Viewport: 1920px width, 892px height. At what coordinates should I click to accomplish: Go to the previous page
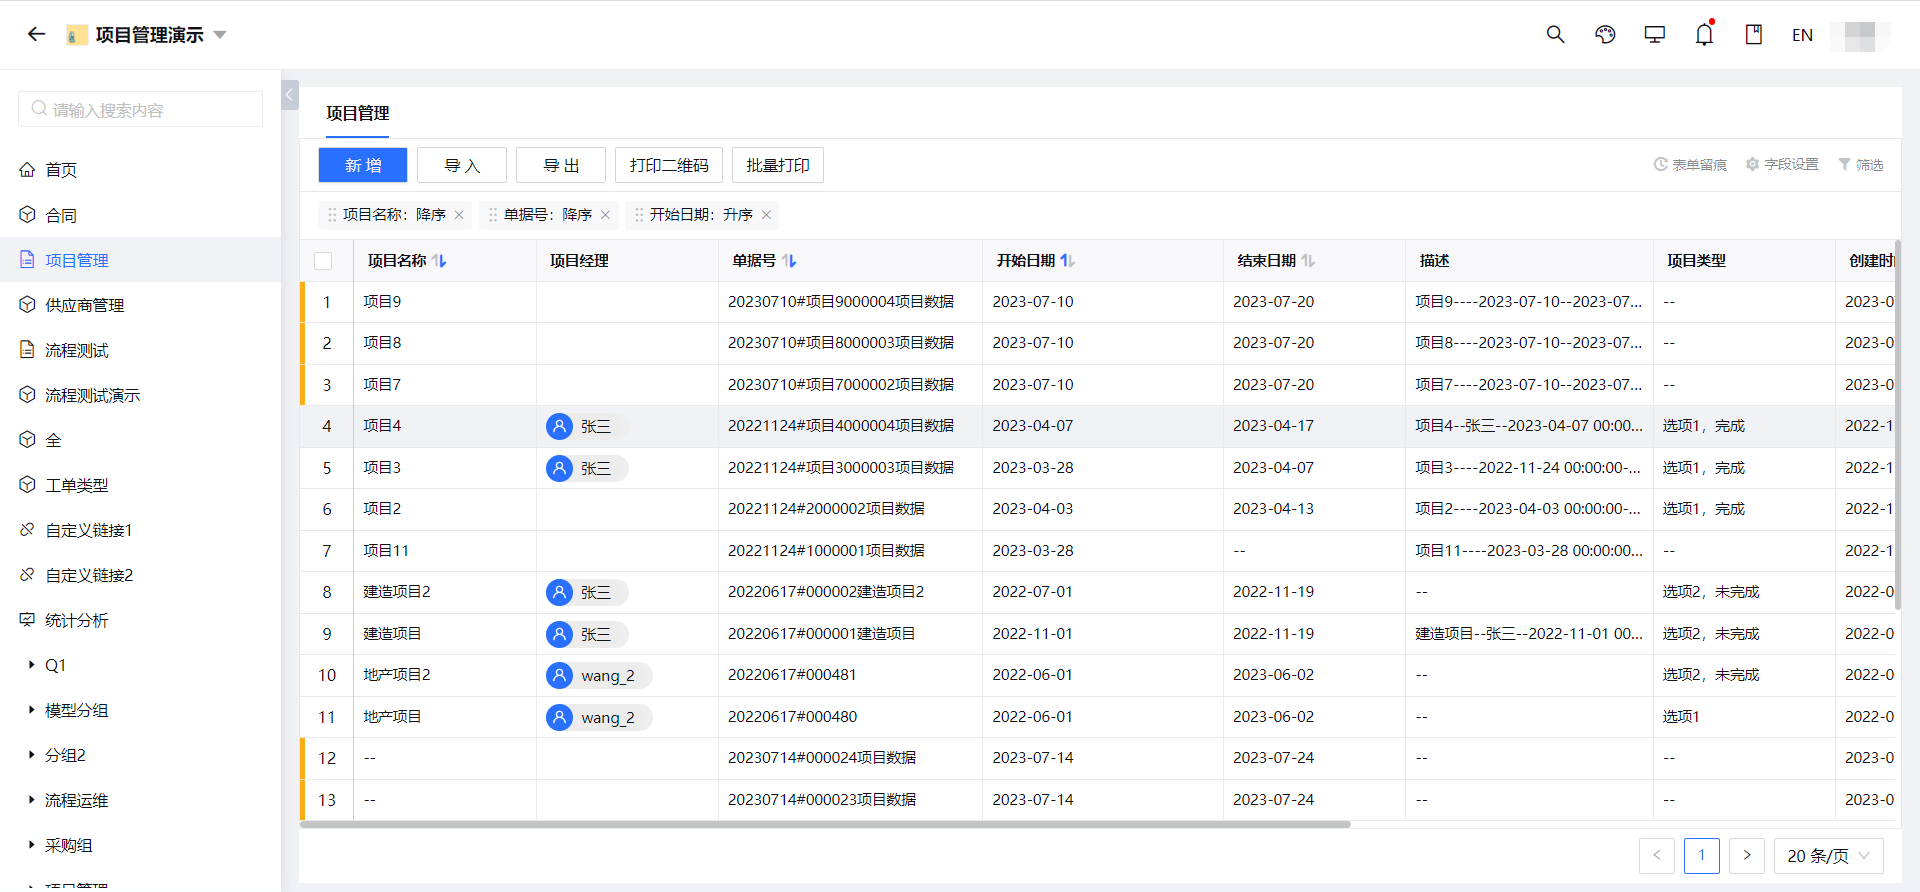click(x=1657, y=856)
